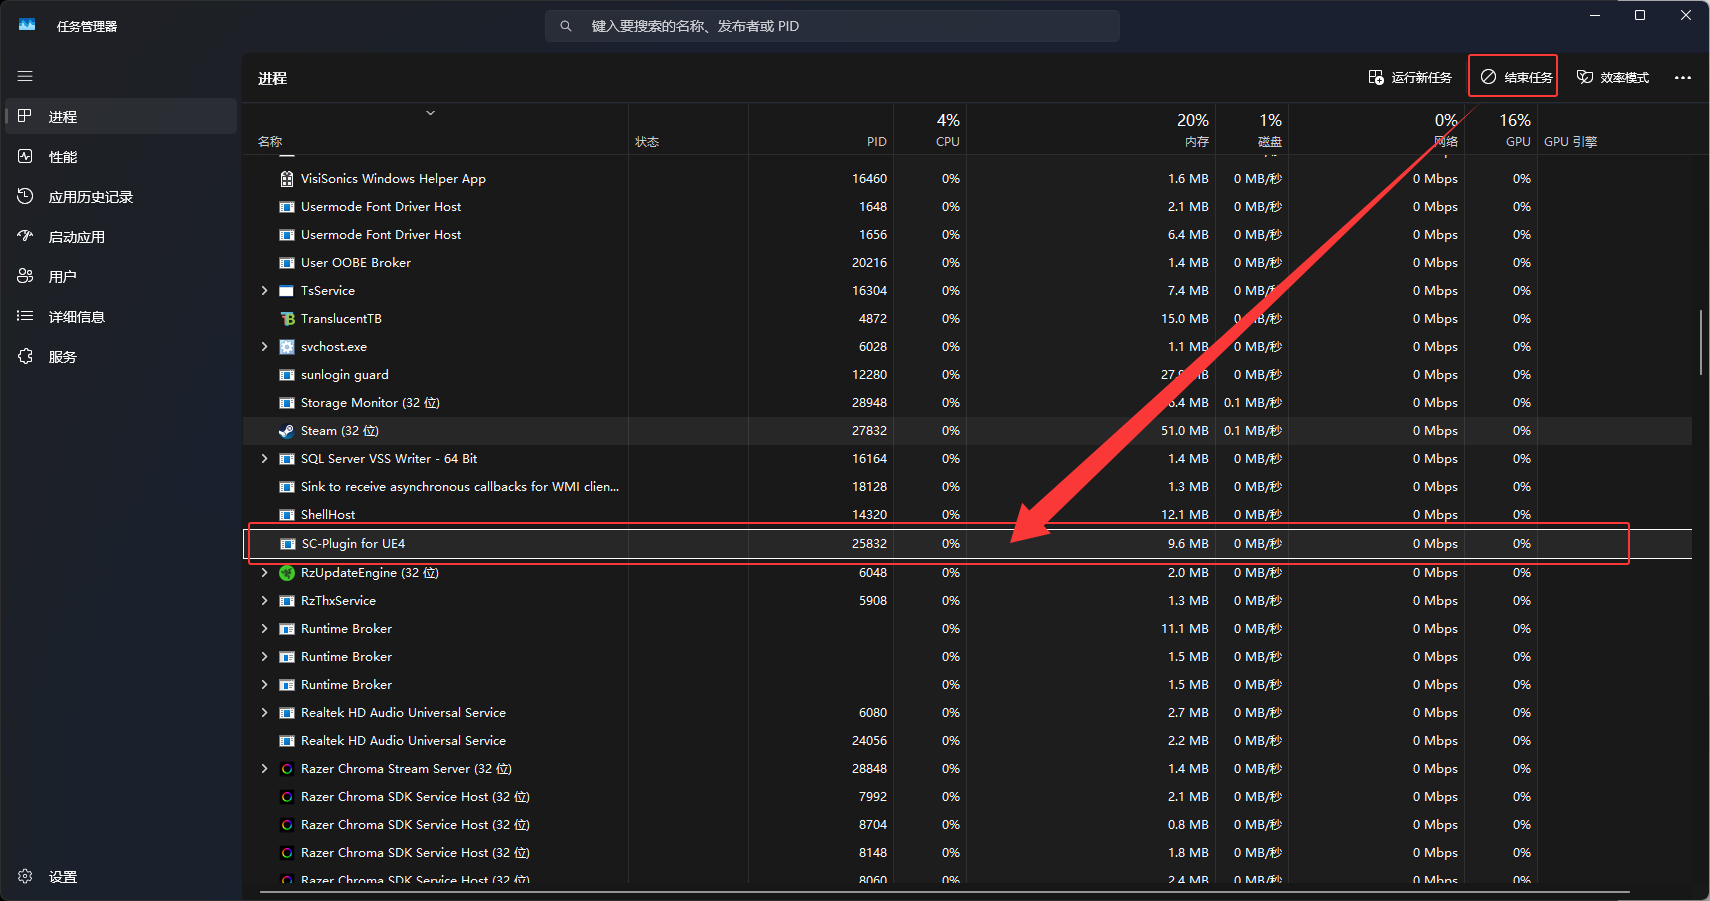The width and height of the screenshot is (1710, 901).
Task: Click the ShellHost process icon
Action: pyautogui.click(x=287, y=515)
